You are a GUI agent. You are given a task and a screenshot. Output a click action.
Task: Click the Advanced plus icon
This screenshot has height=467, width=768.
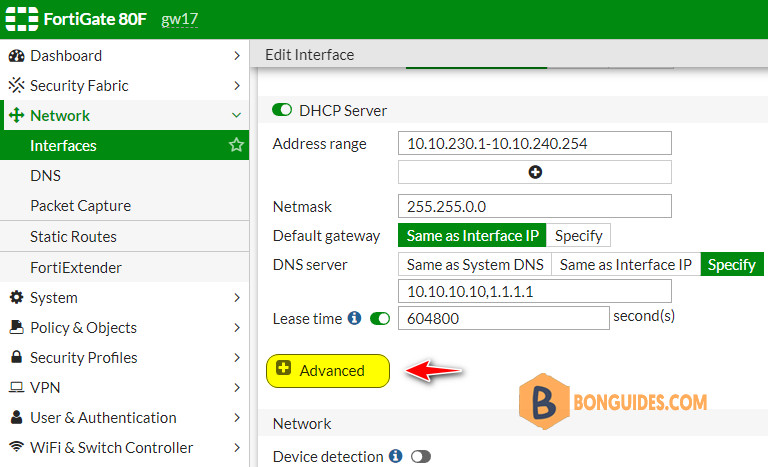click(x=283, y=368)
